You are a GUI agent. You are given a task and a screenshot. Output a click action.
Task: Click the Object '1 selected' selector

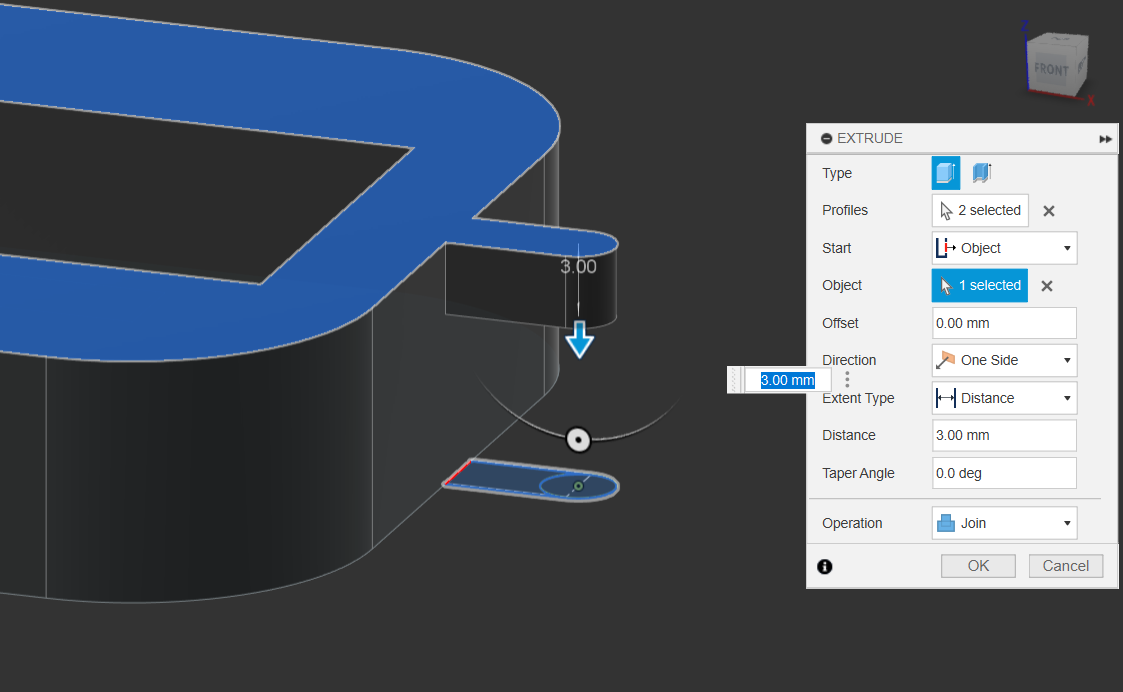tap(979, 285)
